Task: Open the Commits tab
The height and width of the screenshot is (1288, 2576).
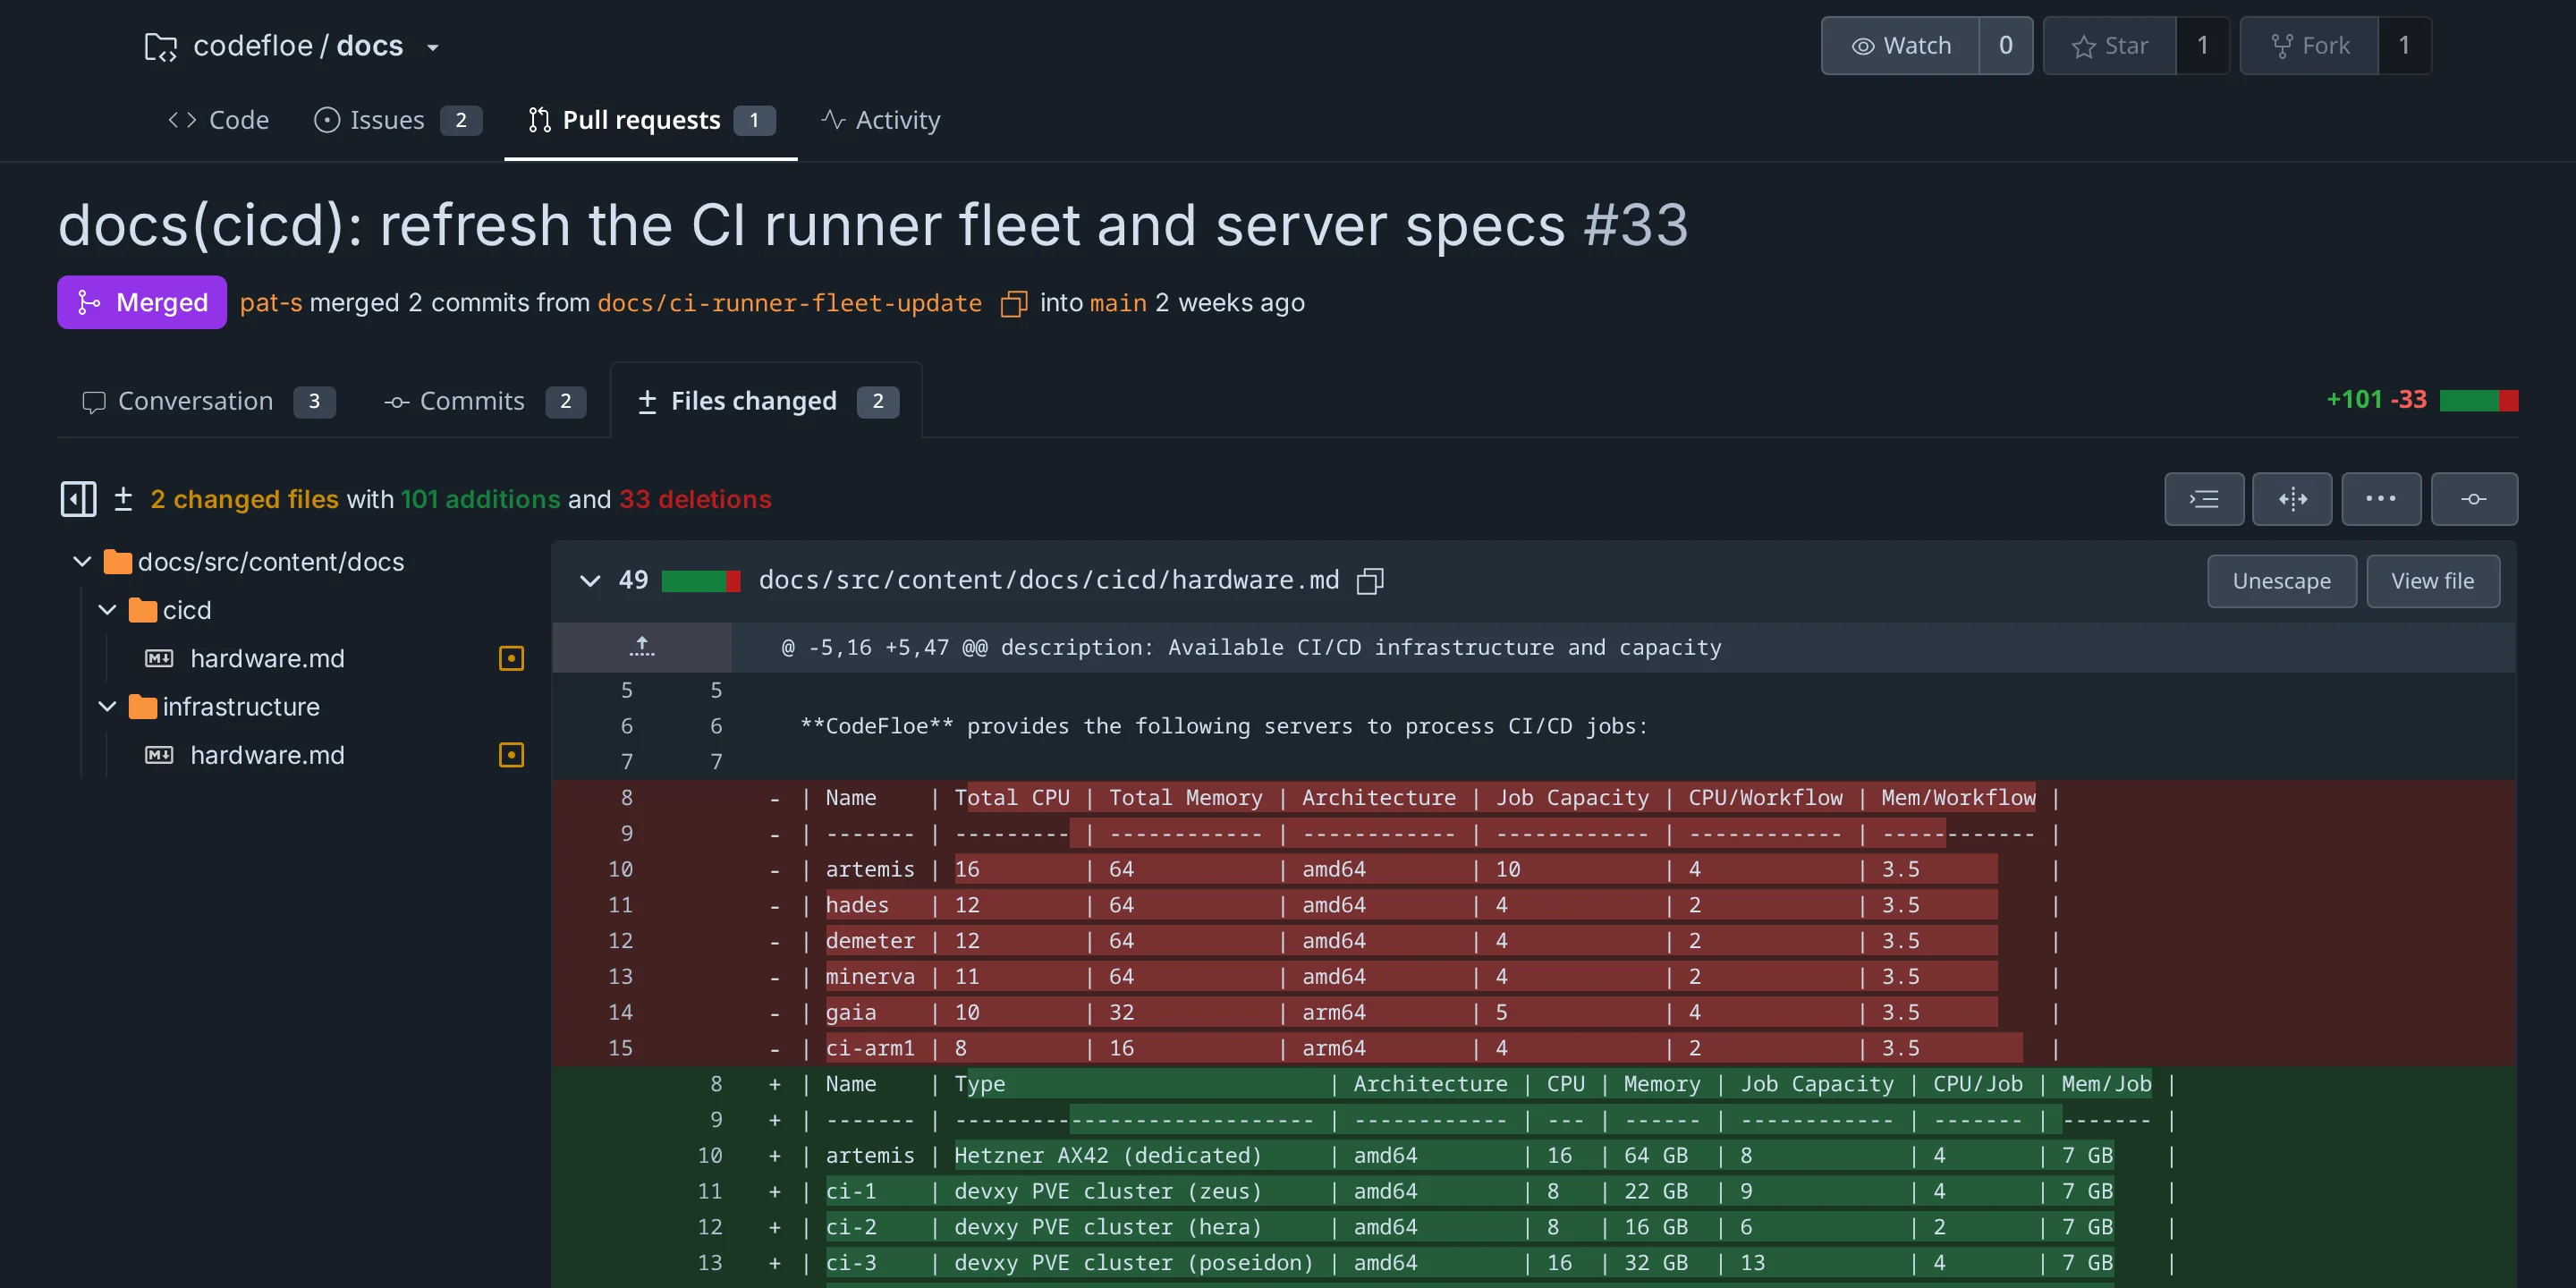Action: pos(484,401)
